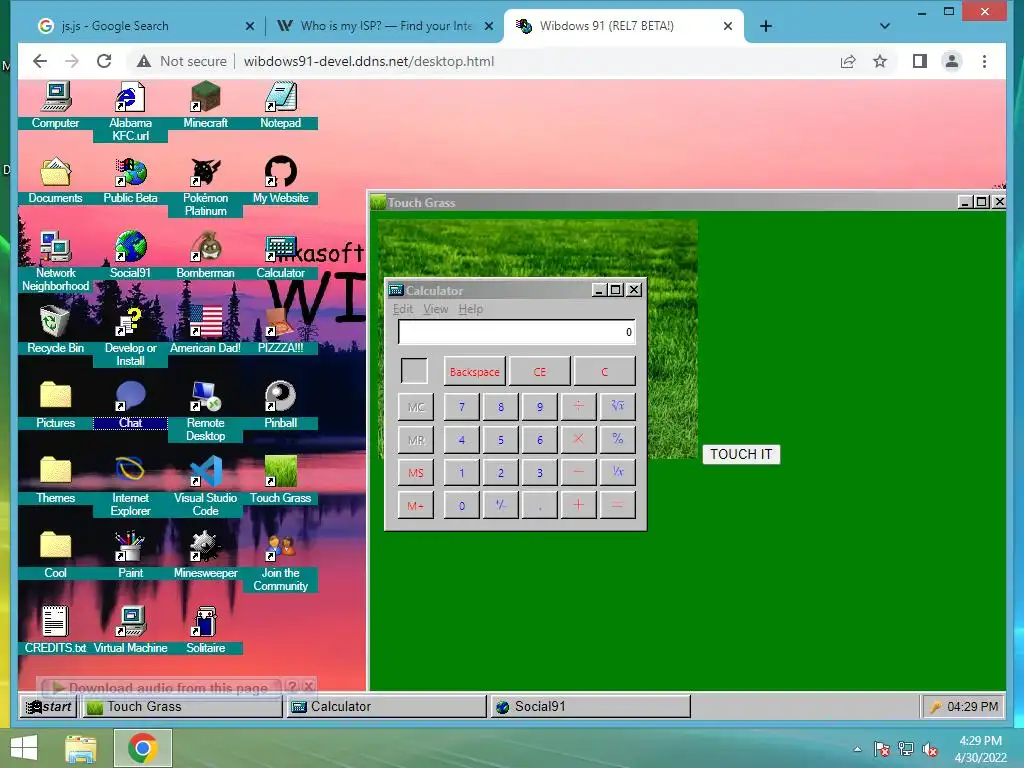The width and height of the screenshot is (1024, 768).
Task: Click the calculator 7 key
Action: coord(462,407)
